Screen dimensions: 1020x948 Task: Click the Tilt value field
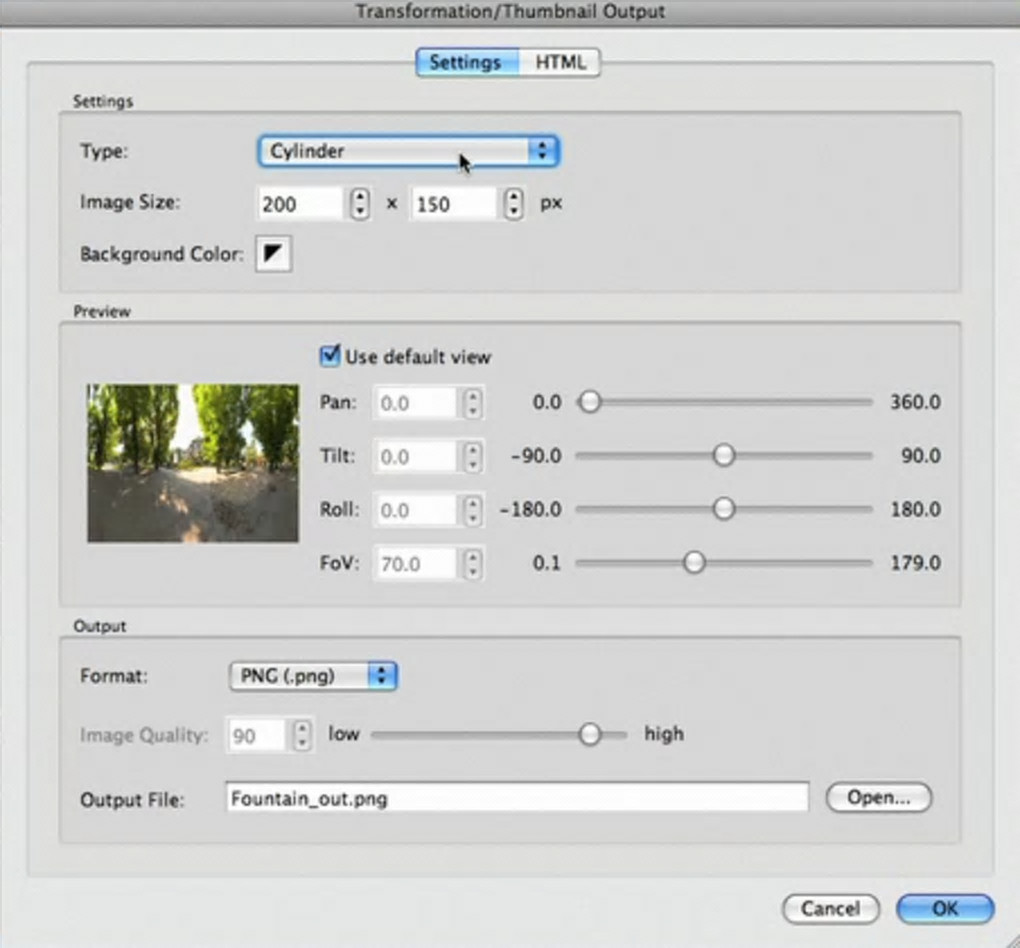(x=416, y=457)
